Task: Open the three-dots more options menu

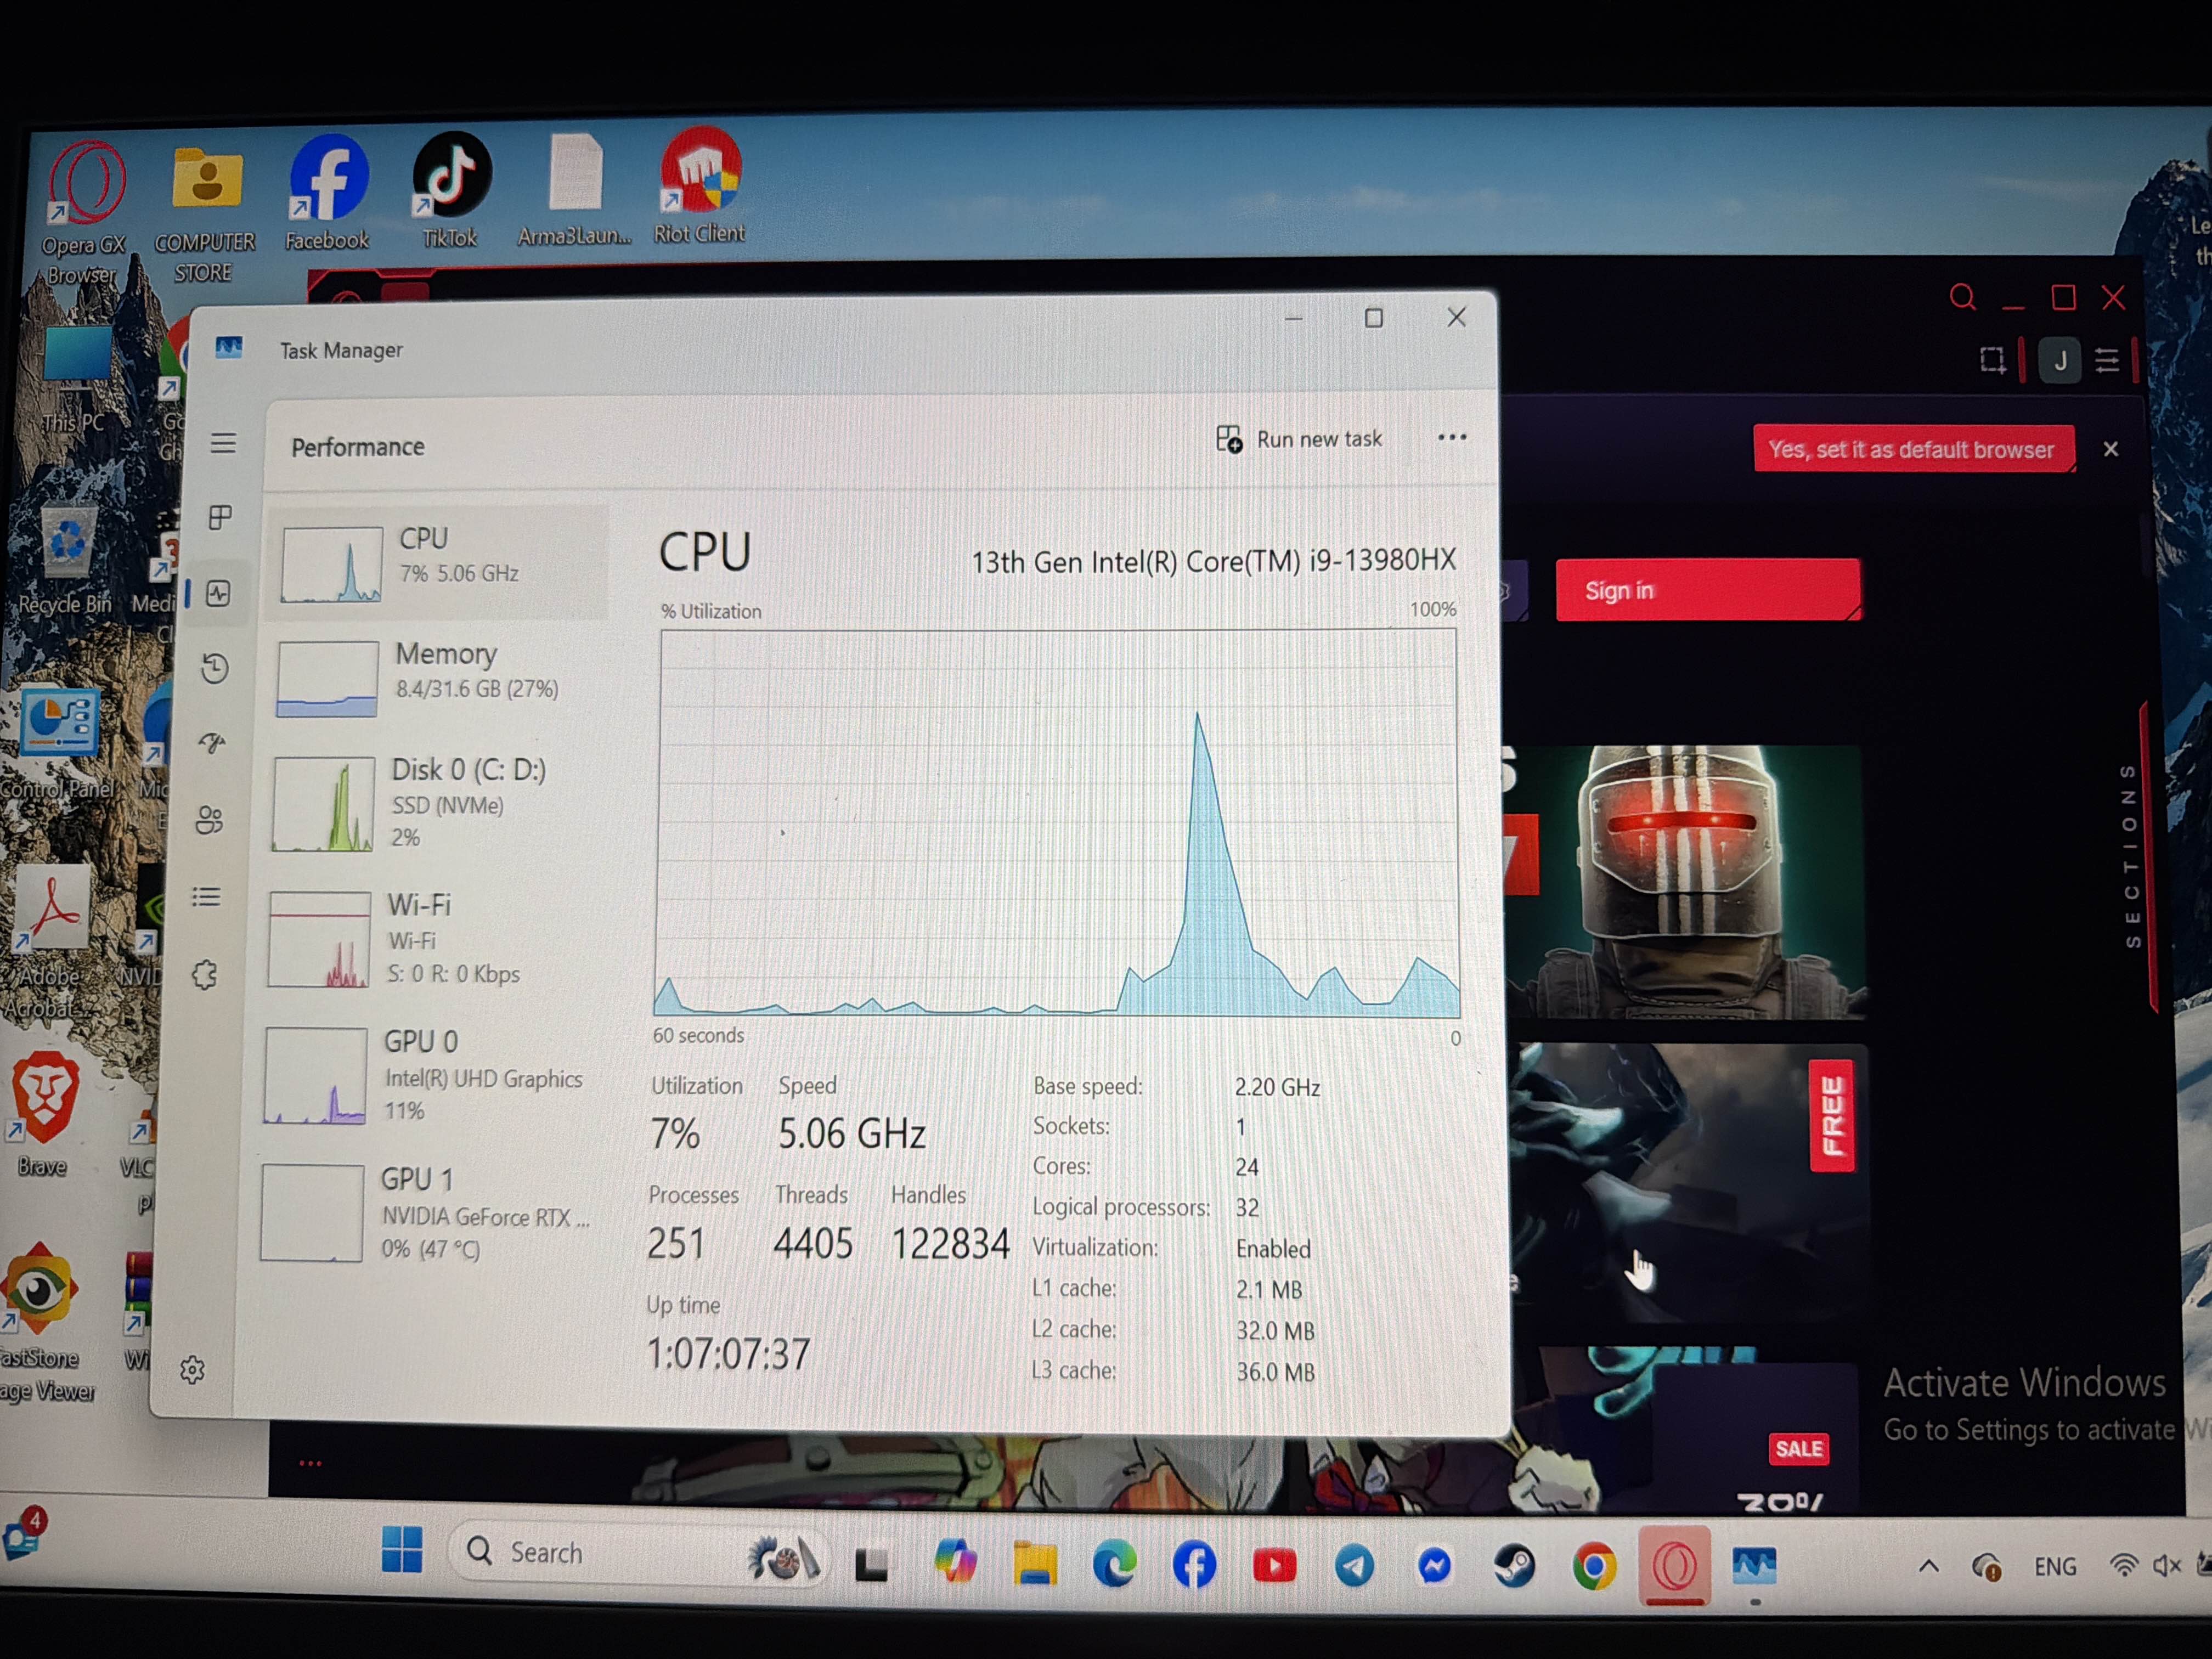Action: click(1451, 438)
